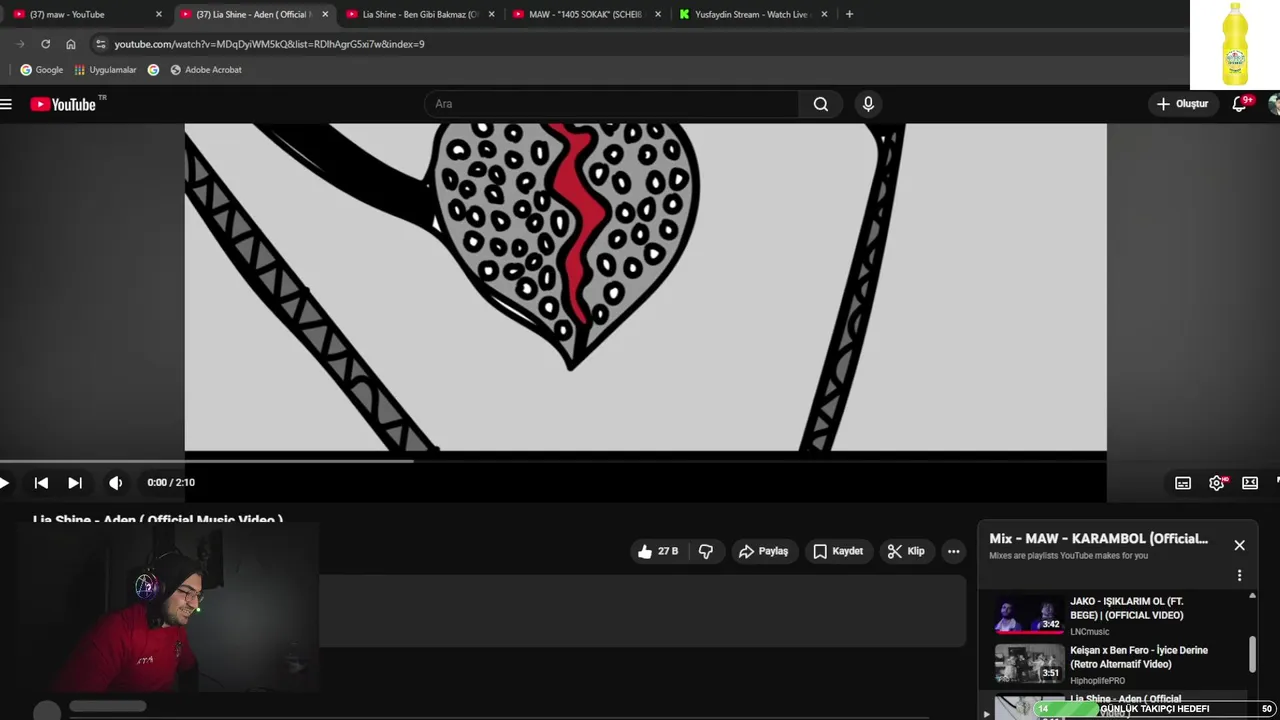View site information icon in address bar
This screenshot has height=720, width=1280.
pyautogui.click(x=99, y=44)
